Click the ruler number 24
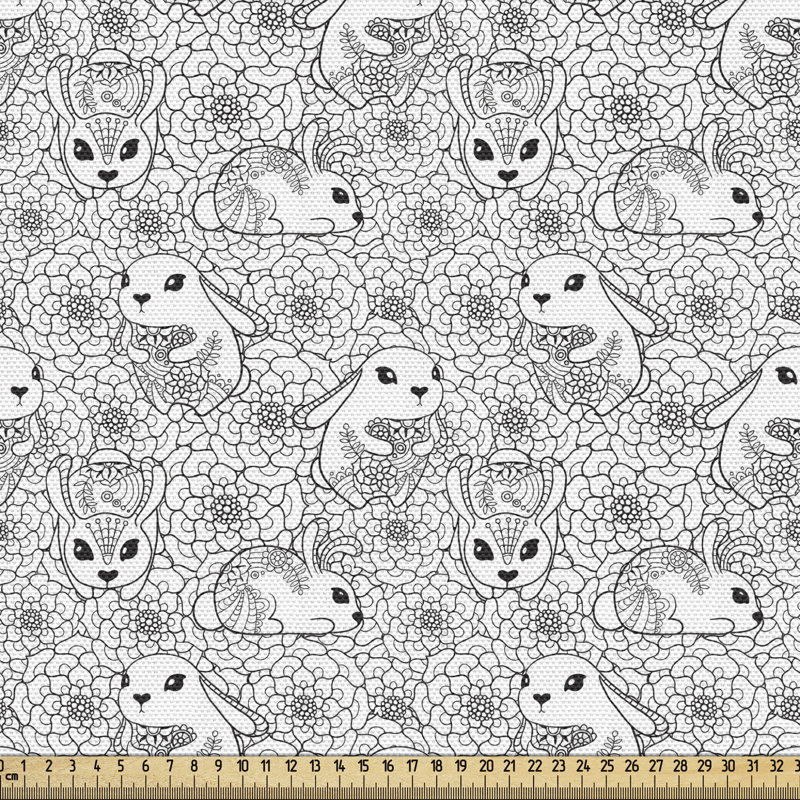800x800 pixels. (x=583, y=766)
